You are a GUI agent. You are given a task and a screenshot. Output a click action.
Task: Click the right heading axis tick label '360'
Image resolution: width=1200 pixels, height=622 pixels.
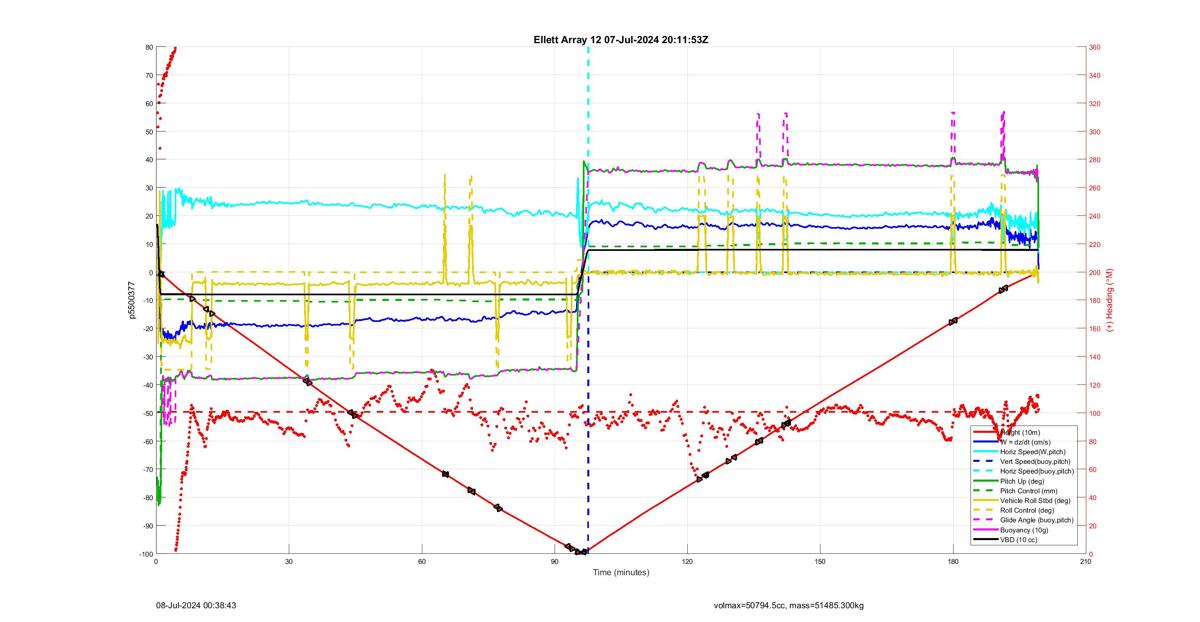(x=1095, y=47)
